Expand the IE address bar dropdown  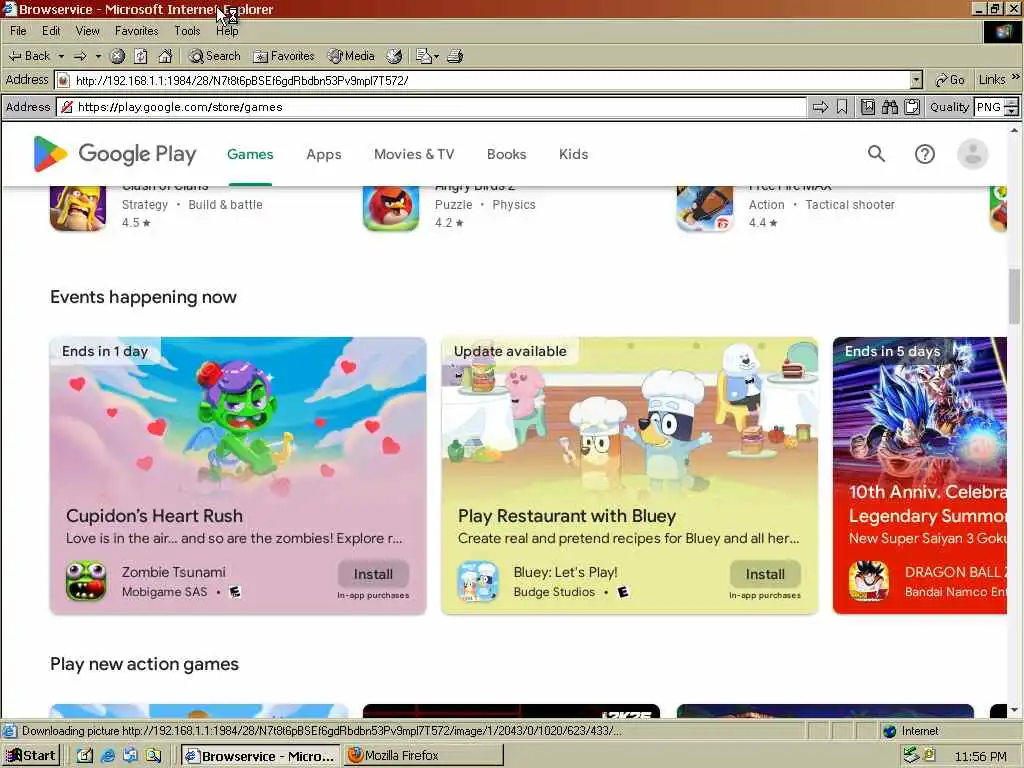pos(916,80)
